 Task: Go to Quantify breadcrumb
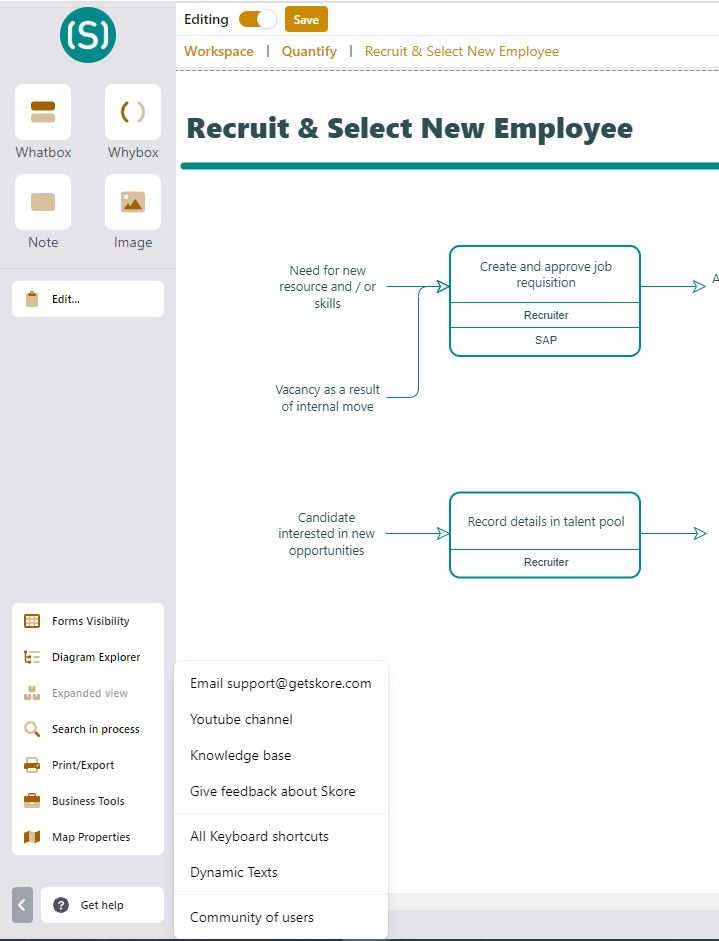[309, 52]
